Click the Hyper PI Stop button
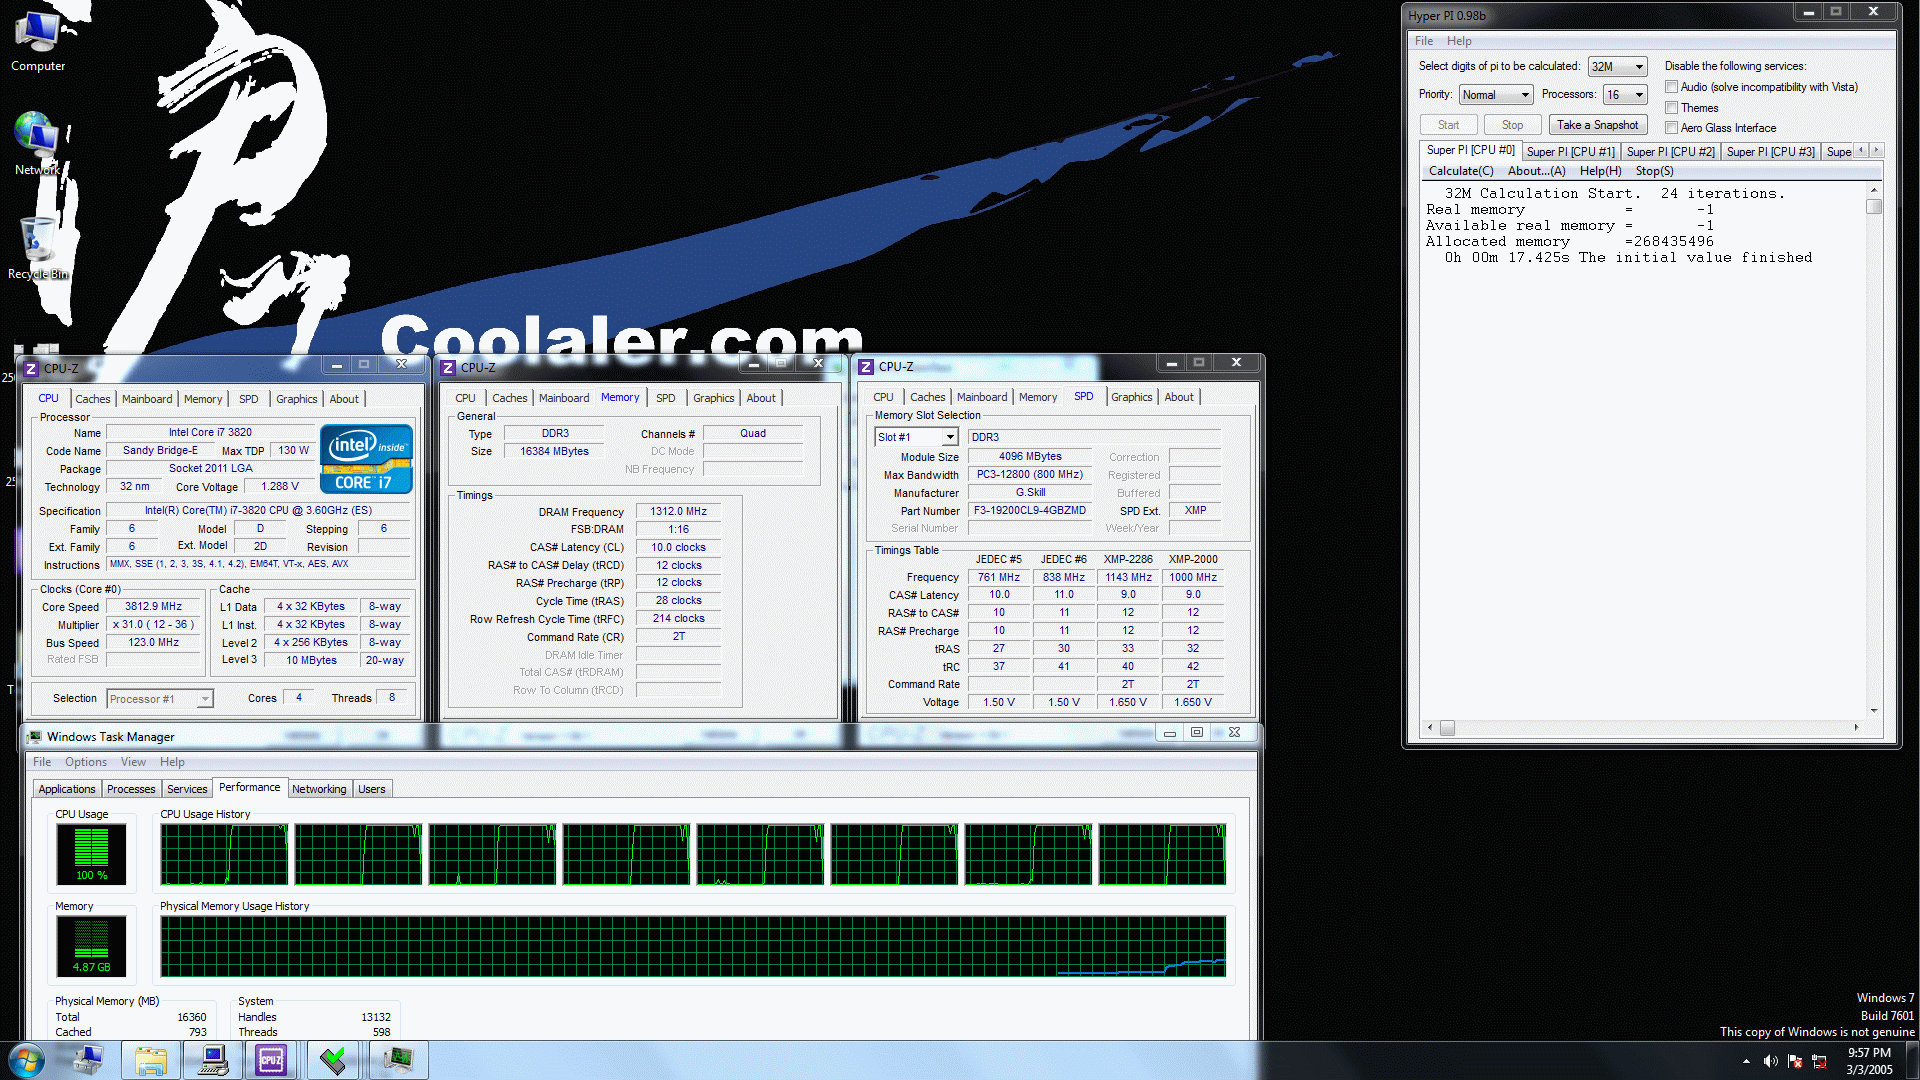 tap(1512, 125)
